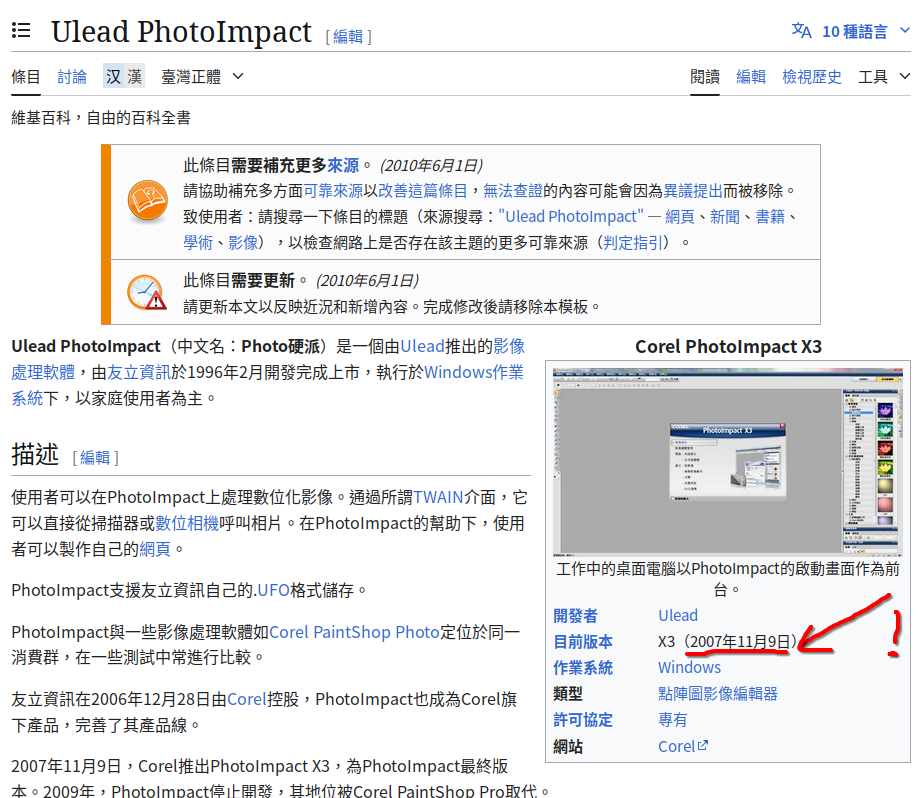Edit the 描述 section
This screenshot has height=798, width=920.
click(x=95, y=458)
